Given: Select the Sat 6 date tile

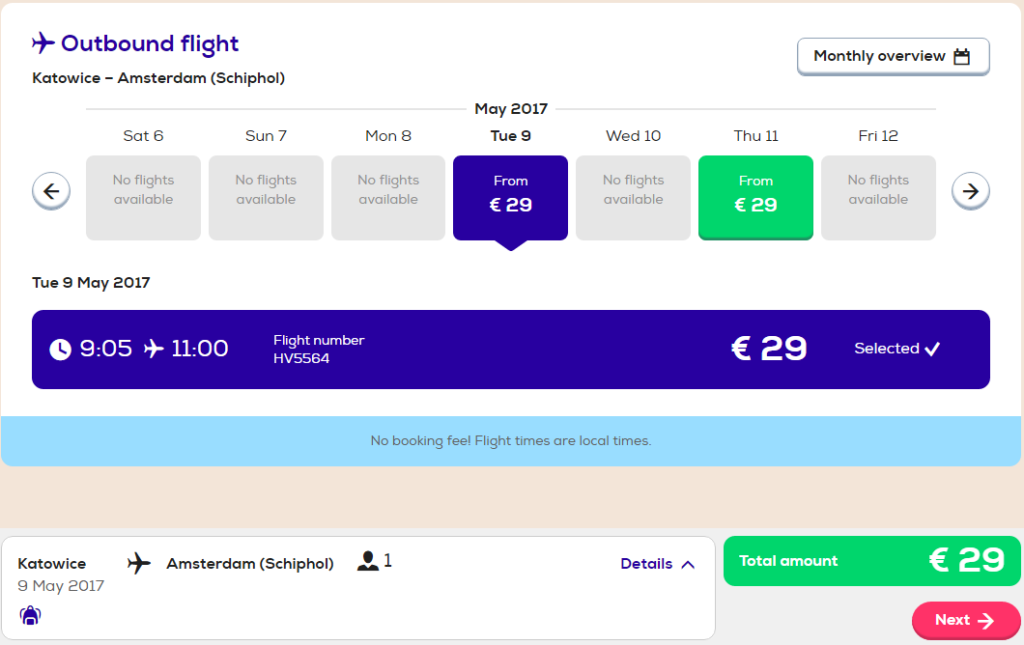Looking at the screenshot, I should pyautogui.click(x=143, y=197).
